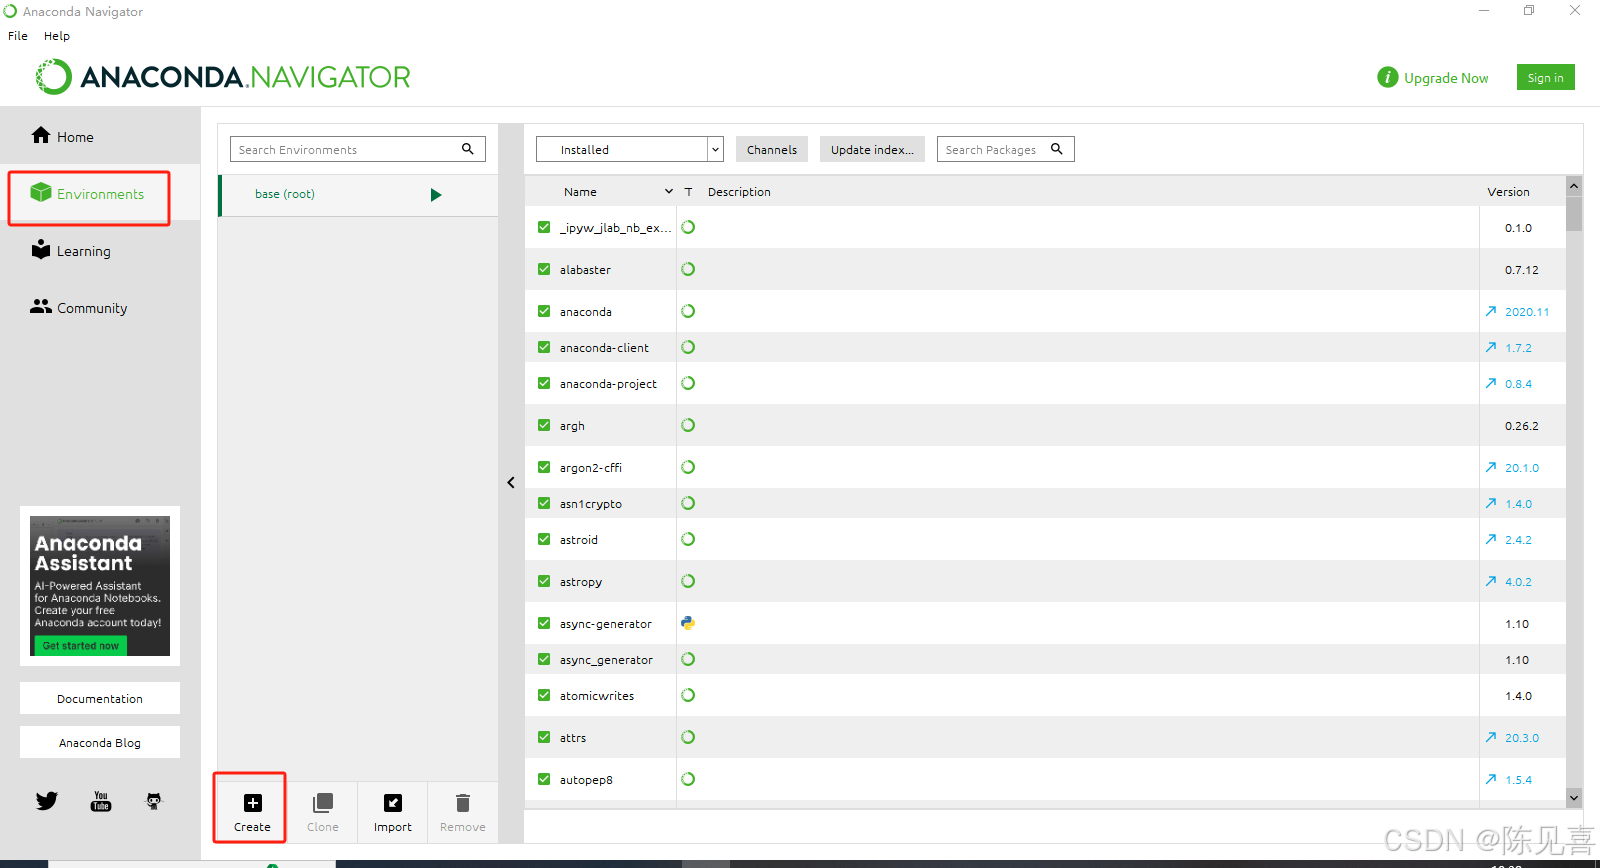
Task: Click the Name column sort arrow
Action: (x=669, y=191)
